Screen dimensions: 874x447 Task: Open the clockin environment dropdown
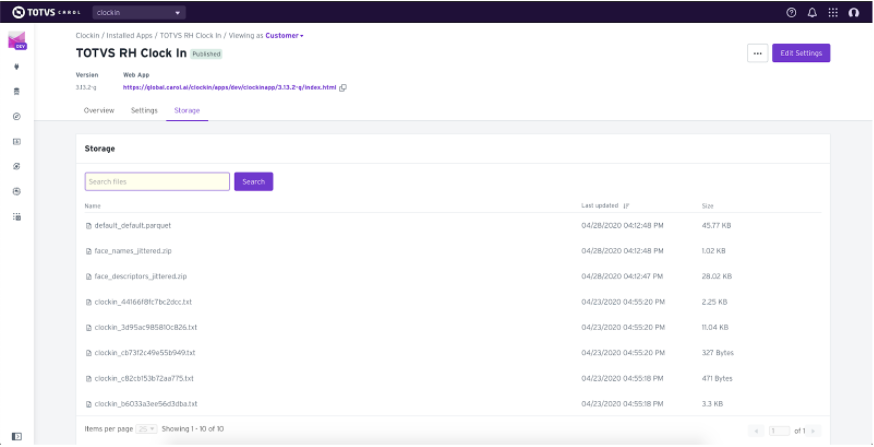(139, 12)
